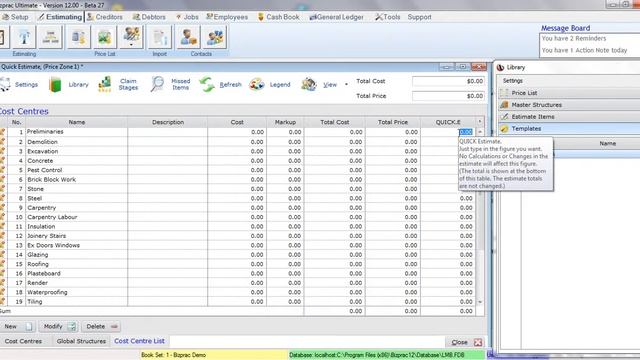Click the edit icon beside Steel

tap(2, 198)
